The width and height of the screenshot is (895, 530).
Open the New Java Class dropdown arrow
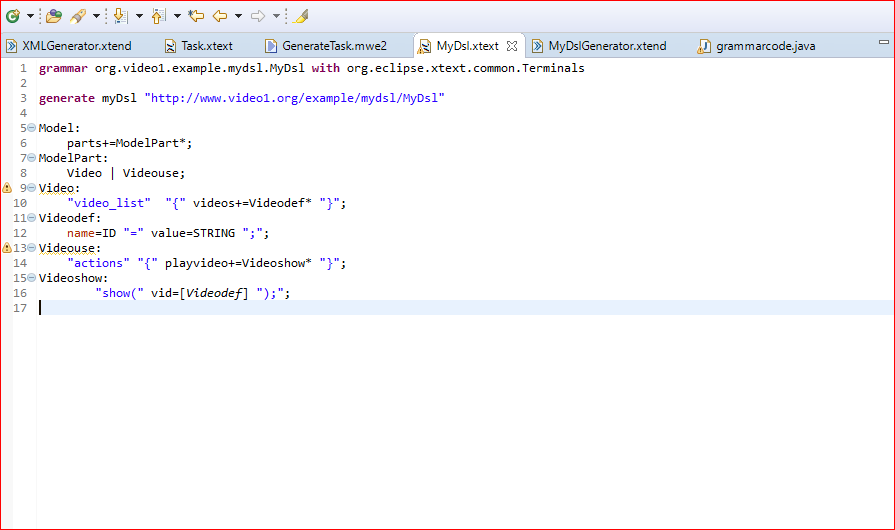tap(30, 17)
